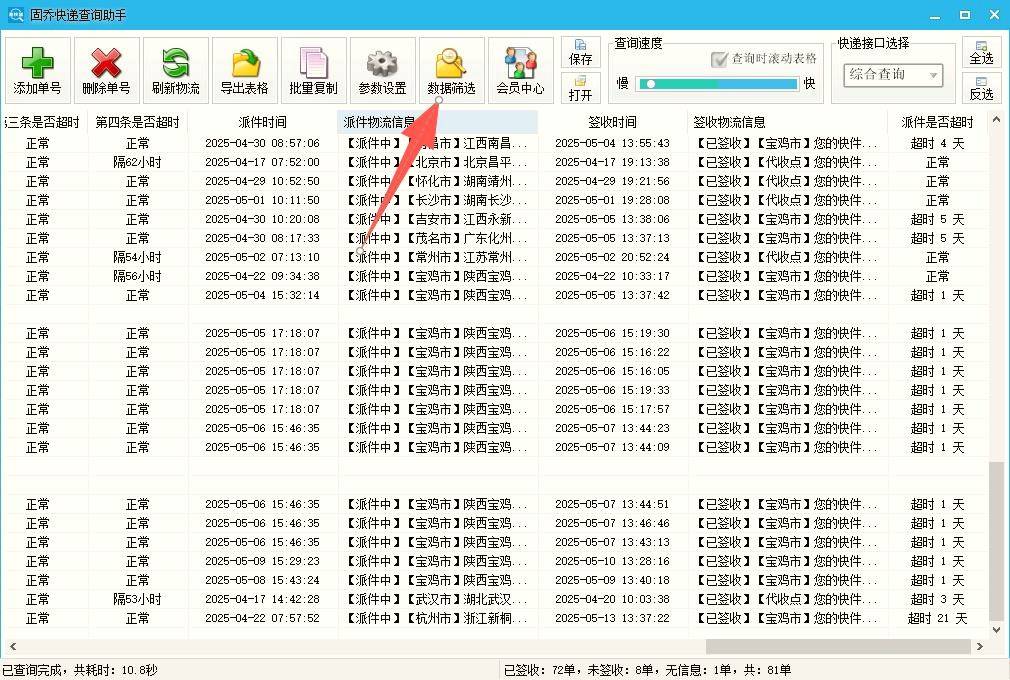Click the 数据筛选 data filter icon
Viewport: 1010px width, 680px height.
(450, 68)
